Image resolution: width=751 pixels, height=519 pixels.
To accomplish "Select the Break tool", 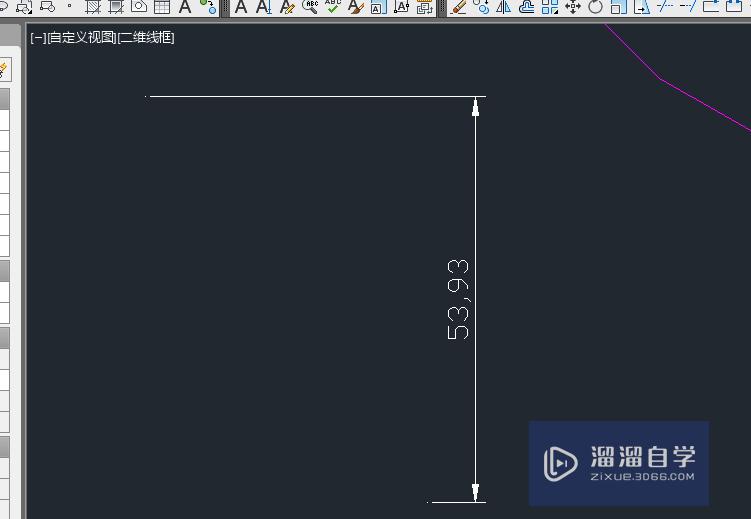I will coord(734,6).
